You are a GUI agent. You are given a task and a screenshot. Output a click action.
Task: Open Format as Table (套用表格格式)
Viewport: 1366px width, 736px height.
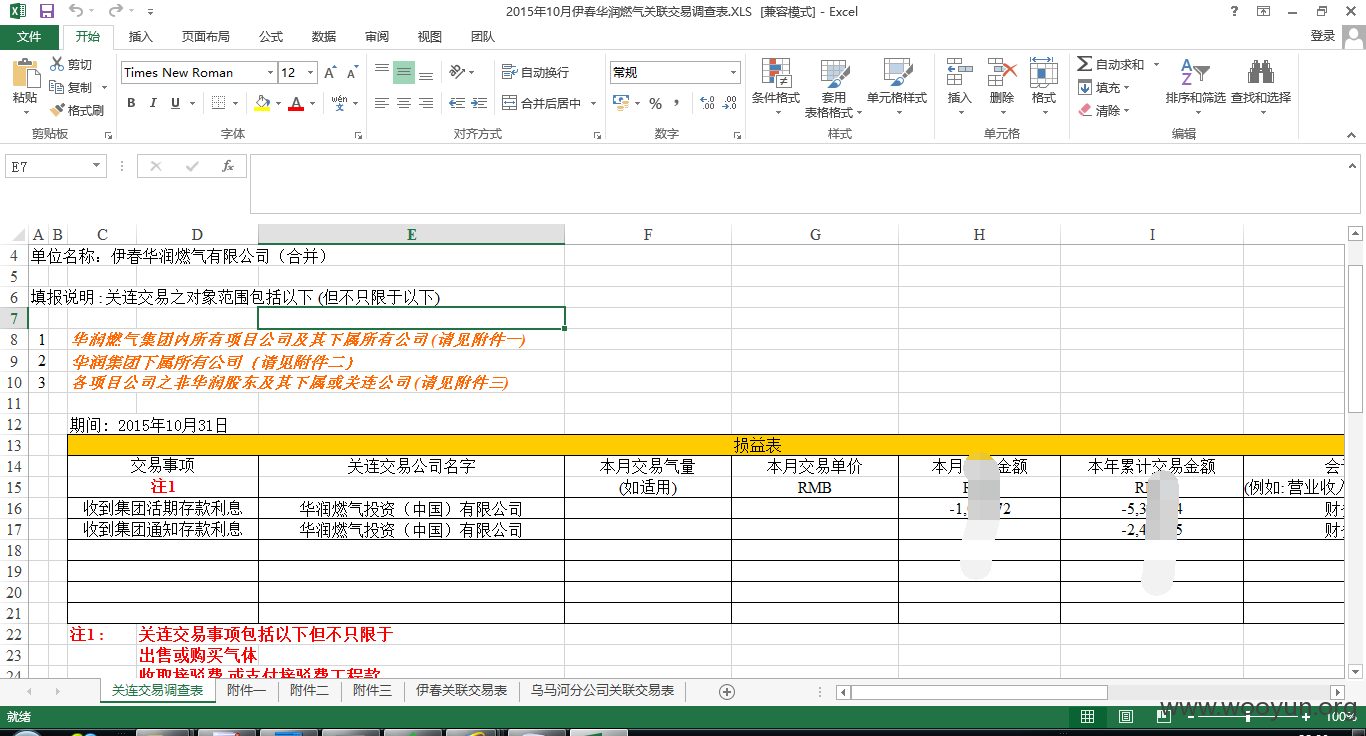pyautogui.click(x=834, y=88)
